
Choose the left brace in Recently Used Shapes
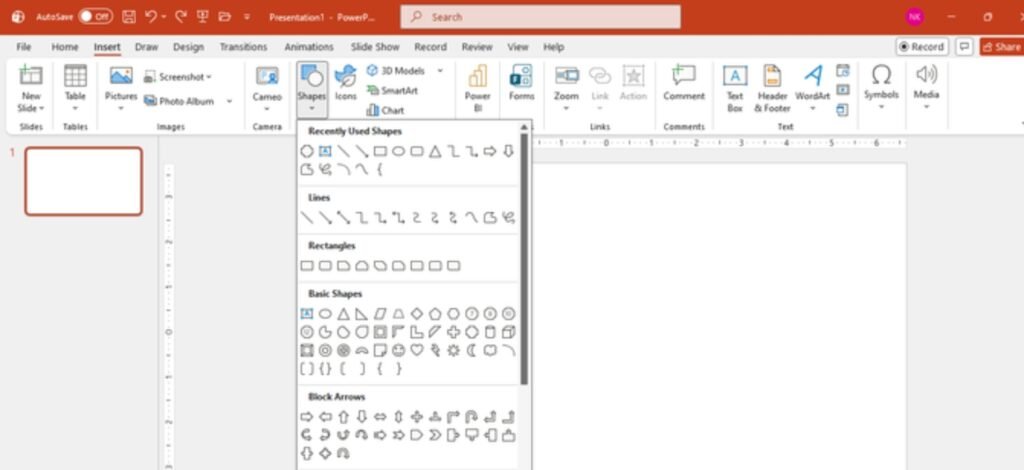pyautogui.click(x=380, y=170)
